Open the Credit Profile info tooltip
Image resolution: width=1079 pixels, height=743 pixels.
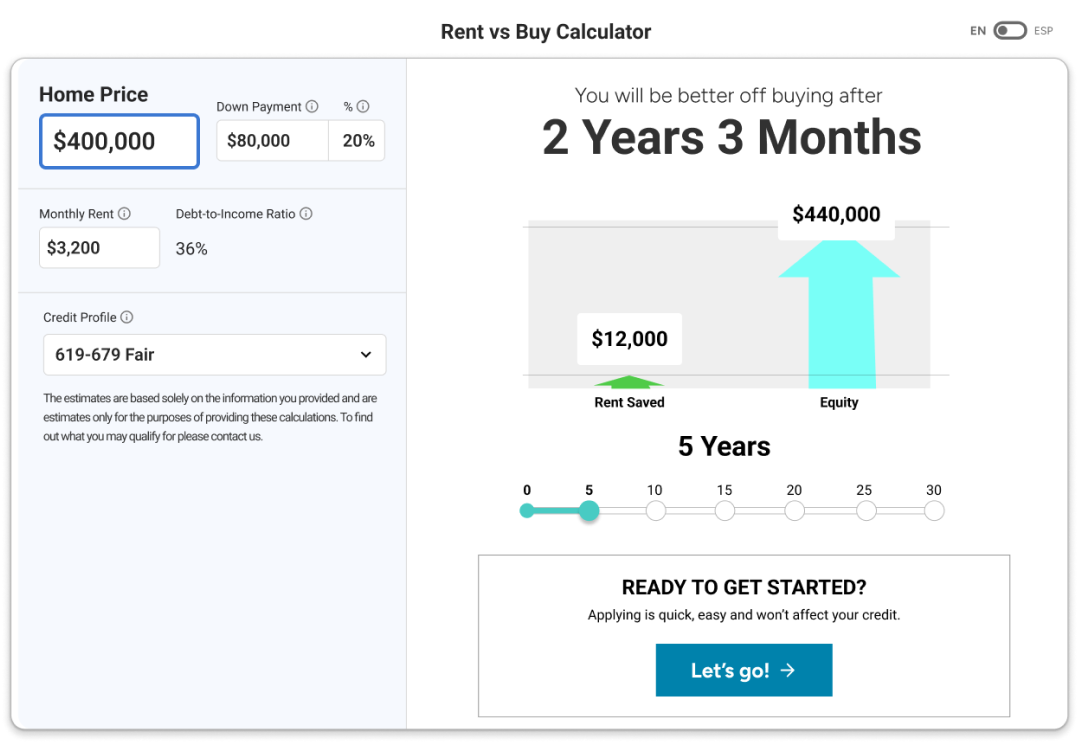click(127, 317)
